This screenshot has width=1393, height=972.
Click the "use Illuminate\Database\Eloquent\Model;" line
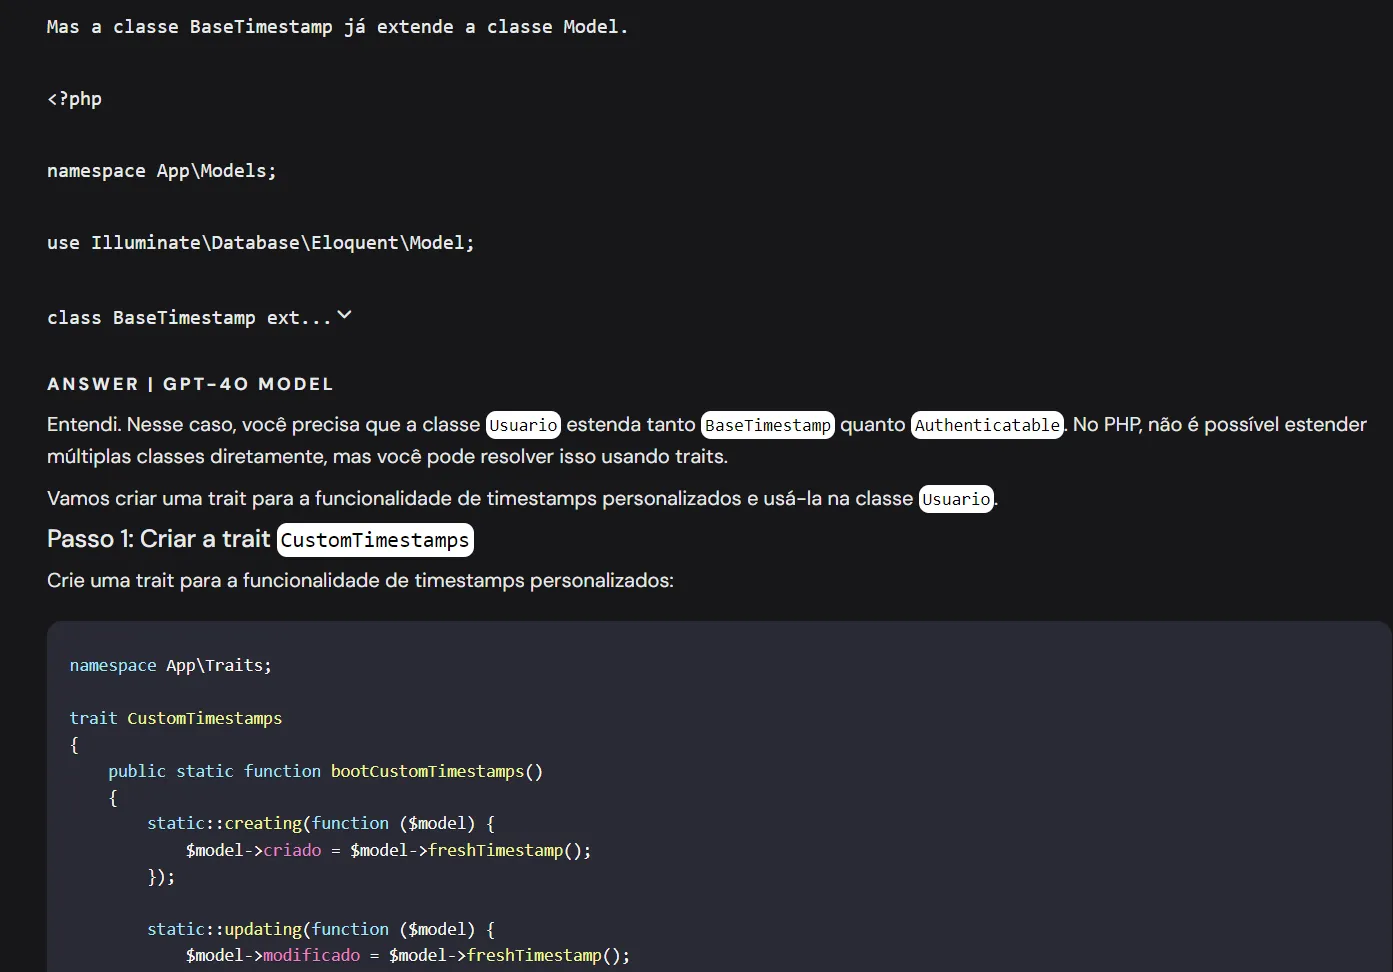(x=260, y=243)
